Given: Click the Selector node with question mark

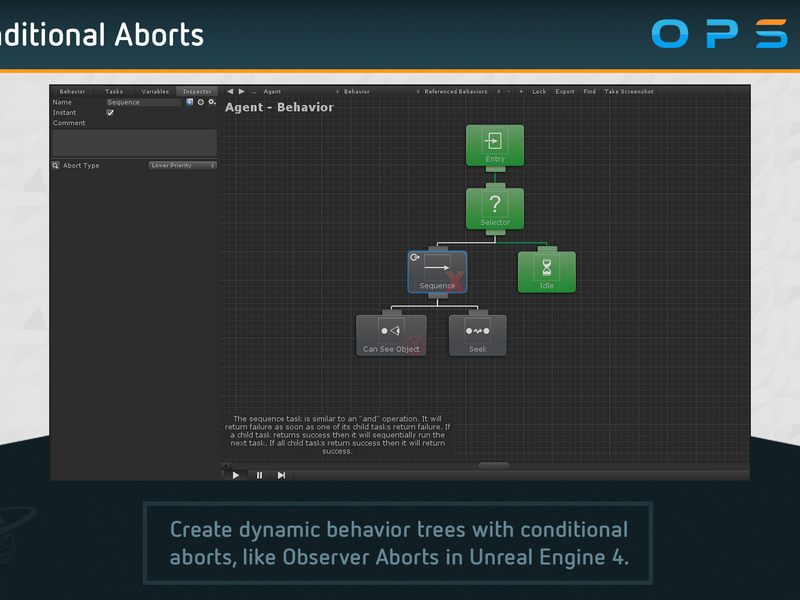Looking at the screenshot, I should 494,209.
